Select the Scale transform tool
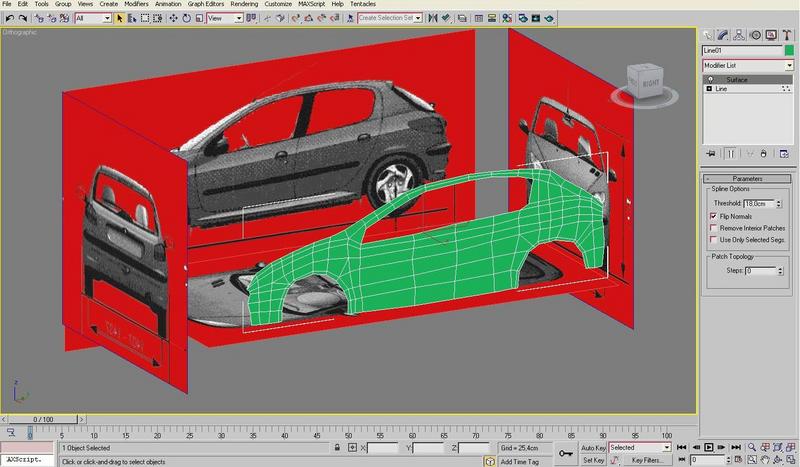The height and width of the screenshot is (467, 800). [x=199, y=18]
